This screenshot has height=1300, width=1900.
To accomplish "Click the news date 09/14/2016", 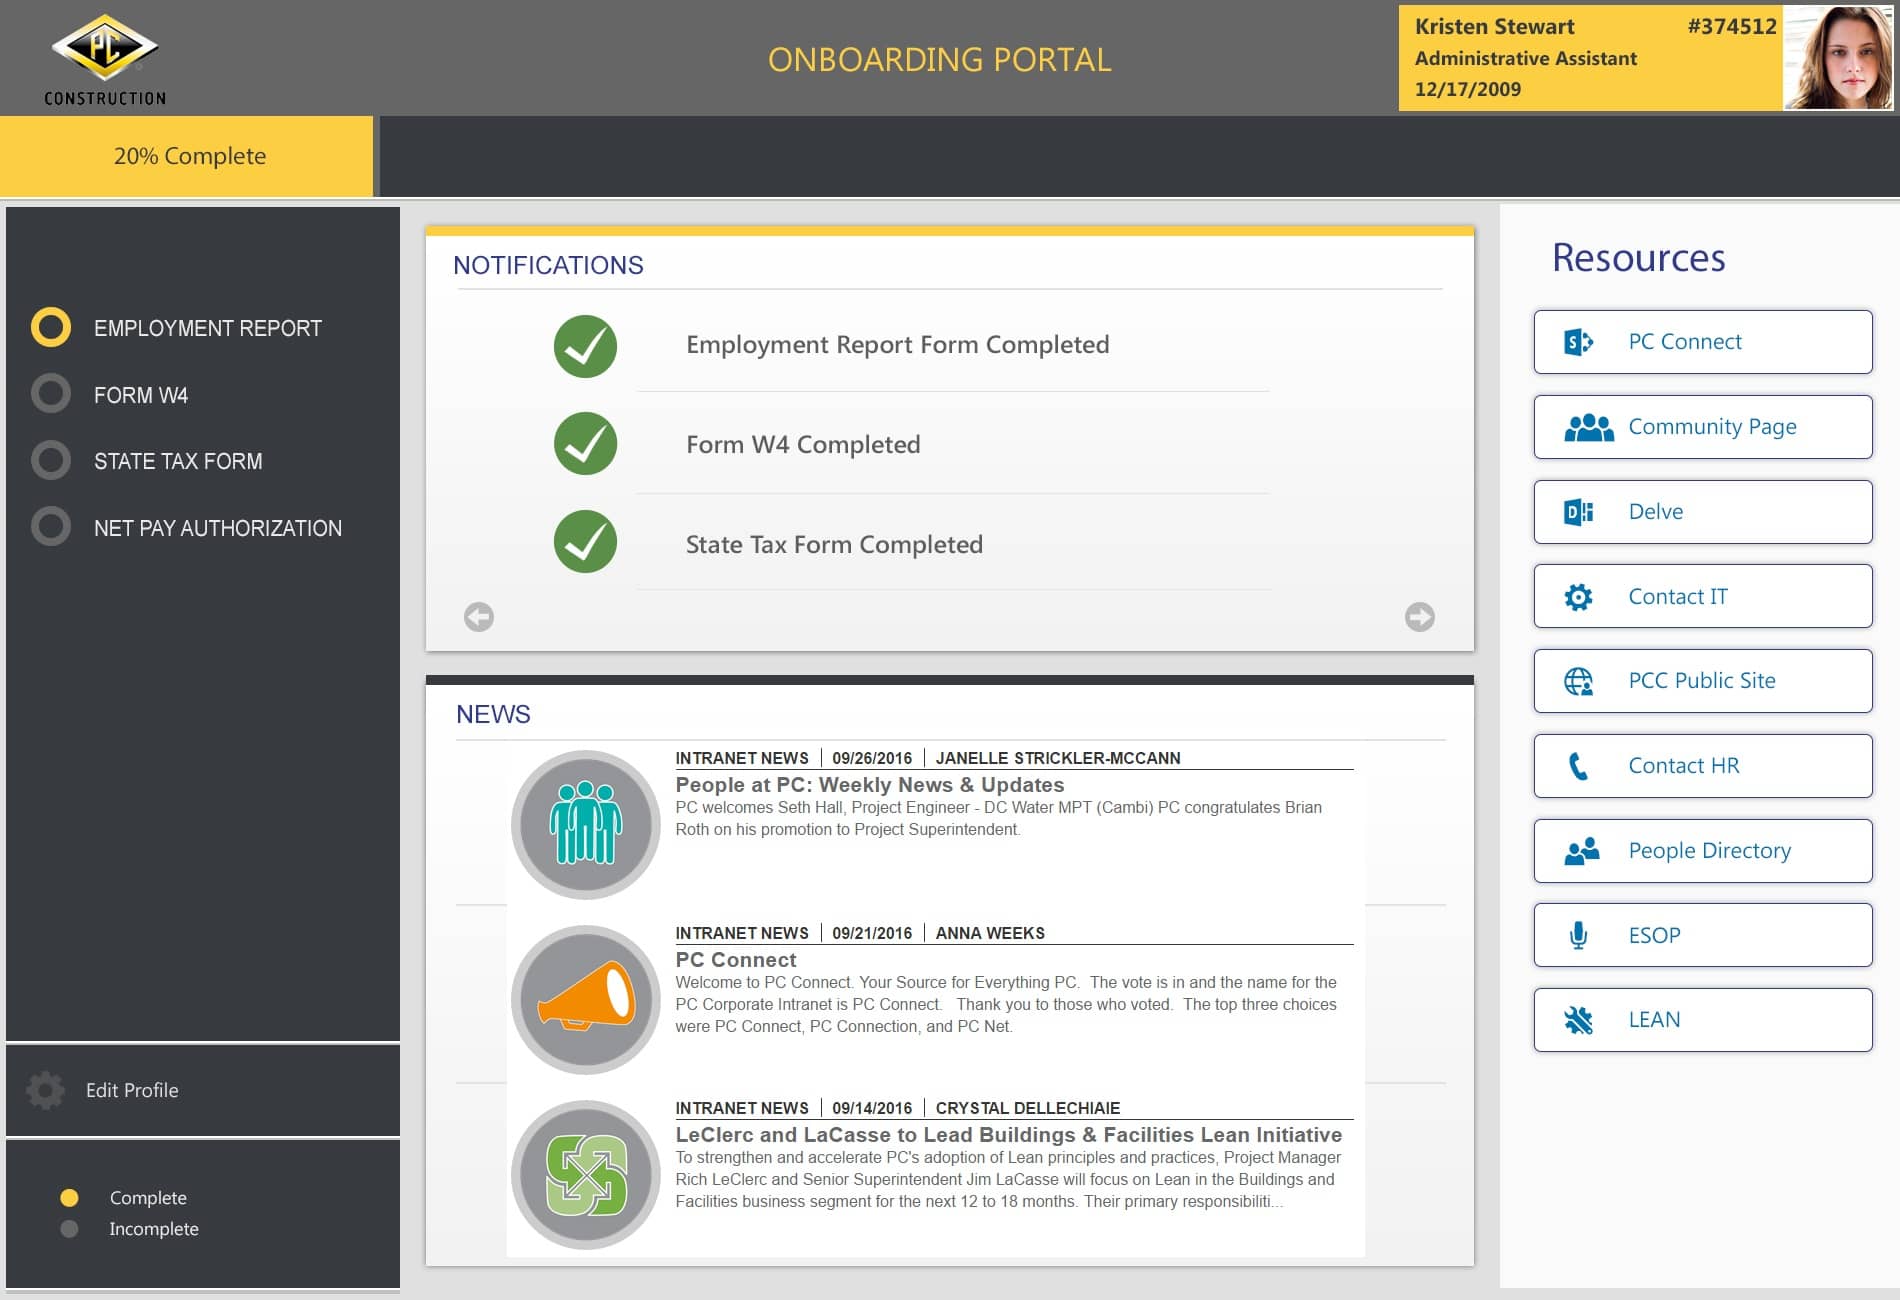I will pyautogui.click(x=872, y=1108).
